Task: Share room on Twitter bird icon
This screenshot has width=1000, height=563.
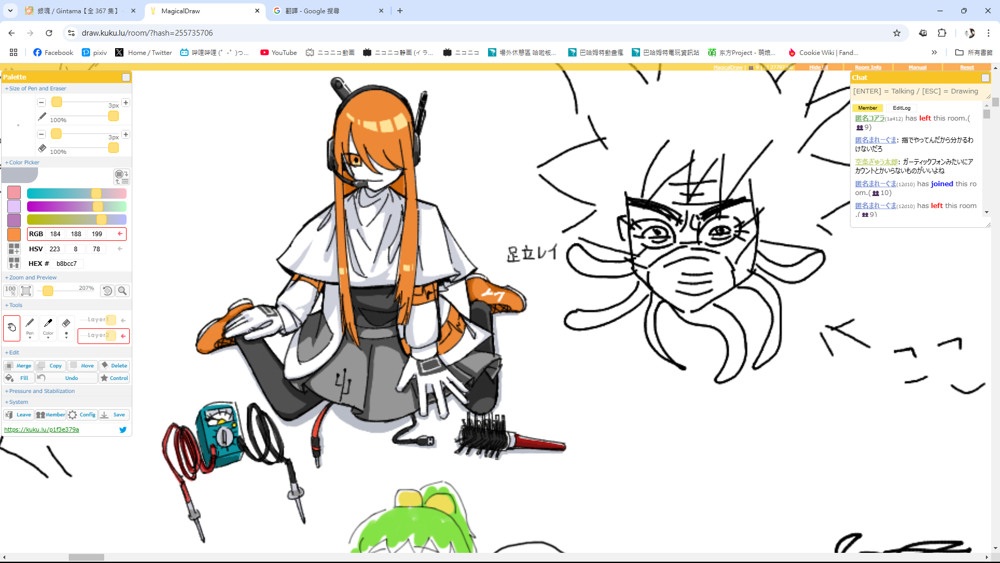Action: pyautogui.click(x=123, y=430)
